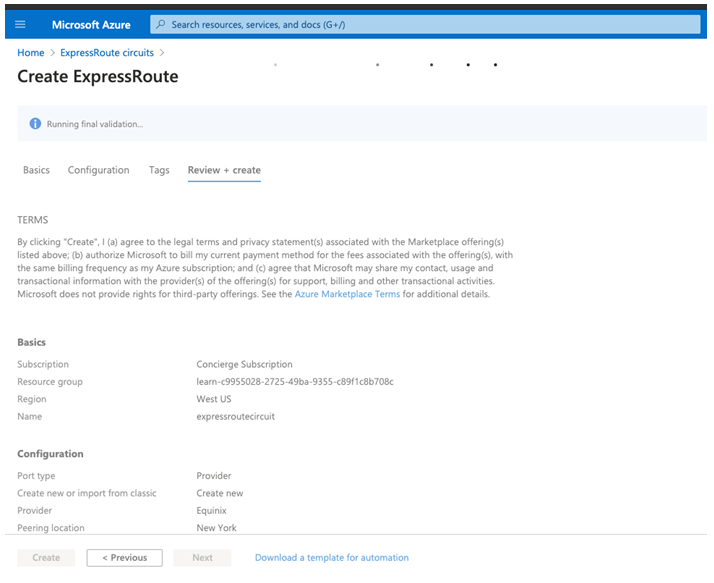Select the Tags tab
The width and height of the screenshot is (714, 583).
[159, 170]
